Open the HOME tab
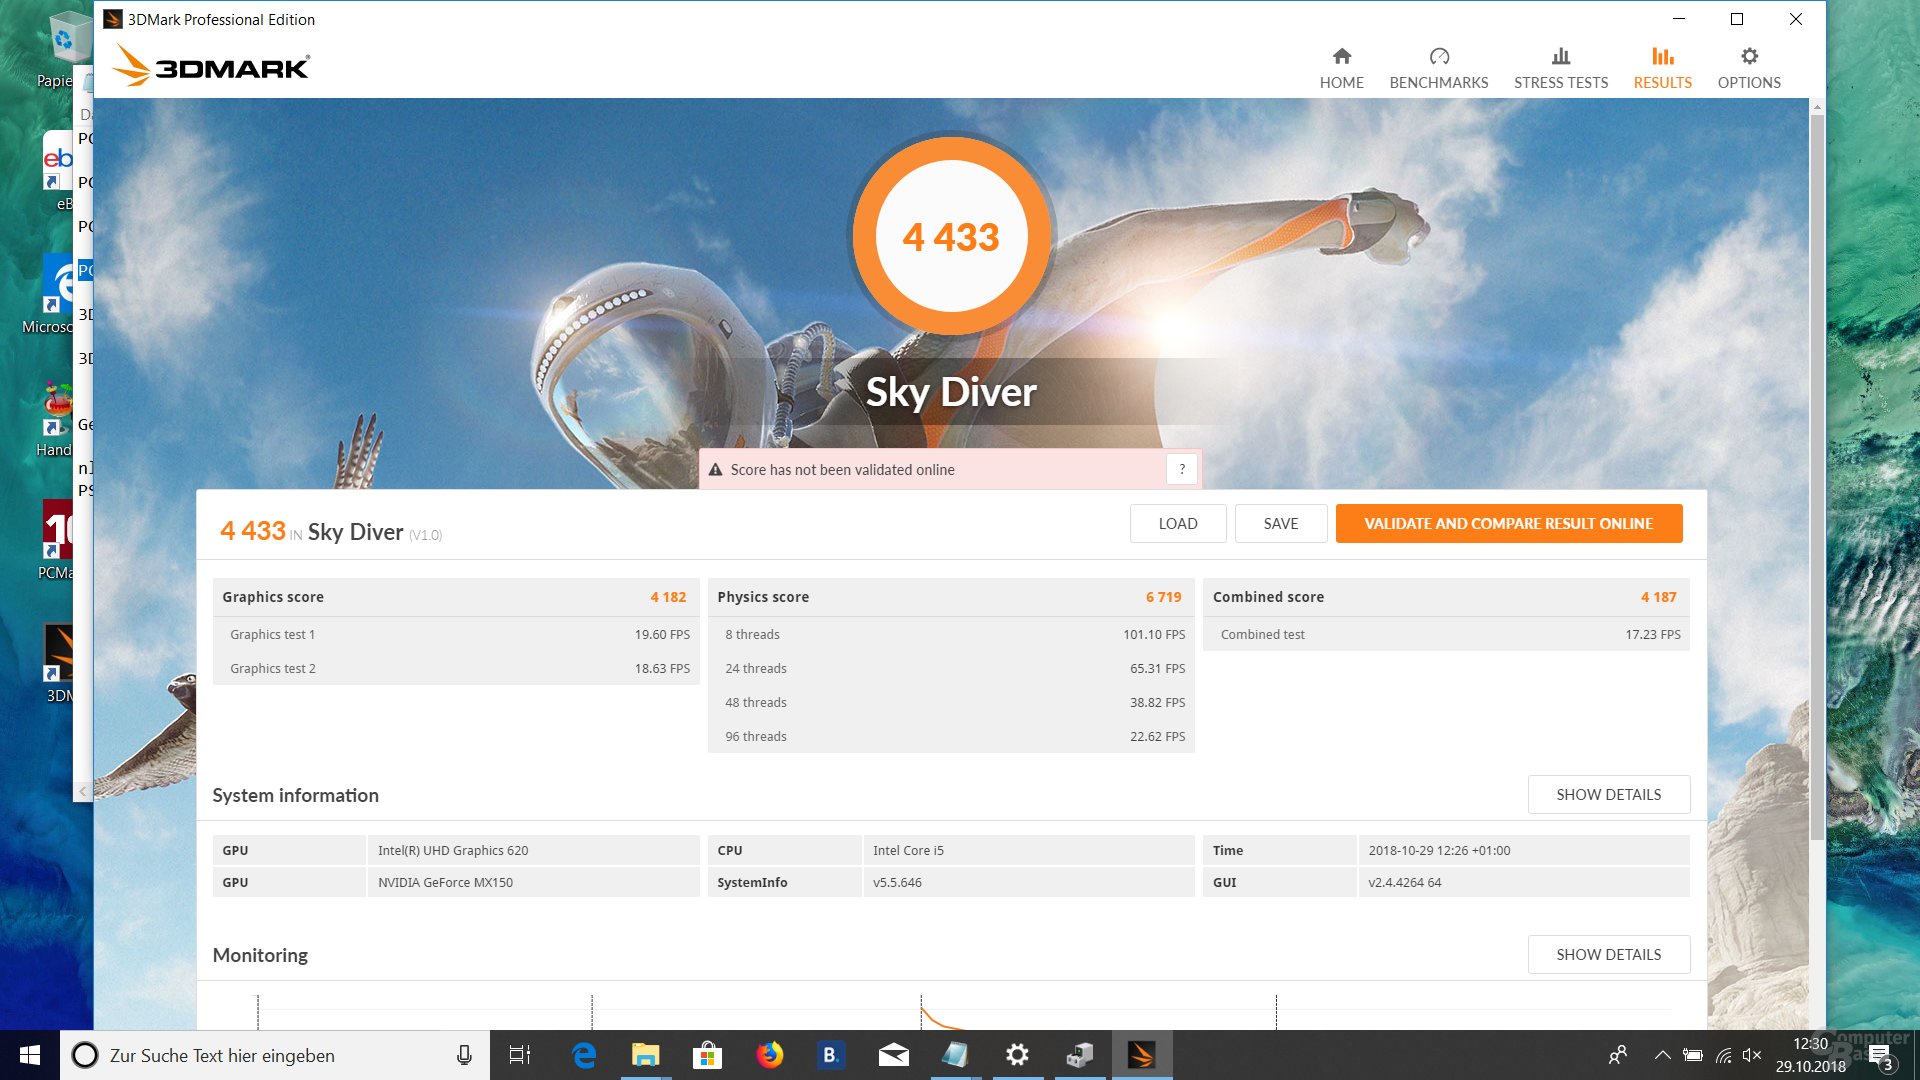The image size is (1920, 1080). click(x=1341, y=68)
